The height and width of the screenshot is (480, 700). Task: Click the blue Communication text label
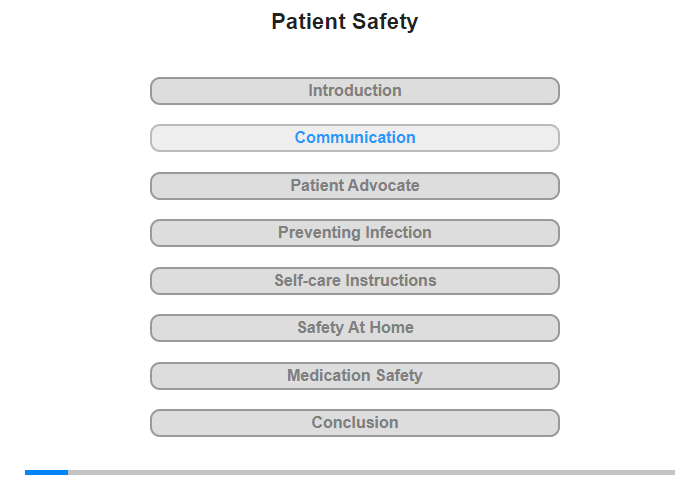355,138
